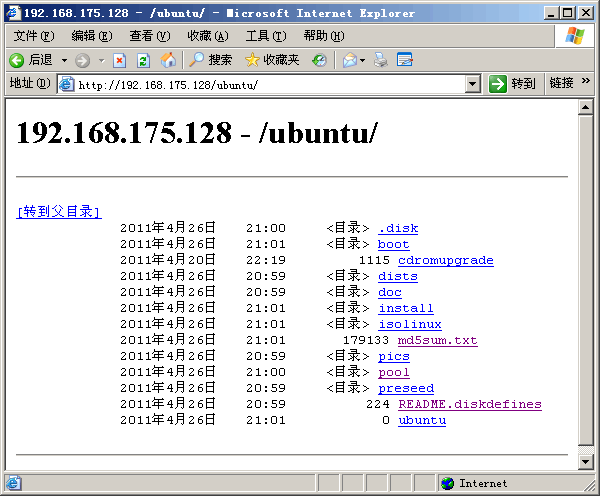Open the install directory link
Image resolution: width=600 pixels, height=496 pixels.
[x=406, y=308]
